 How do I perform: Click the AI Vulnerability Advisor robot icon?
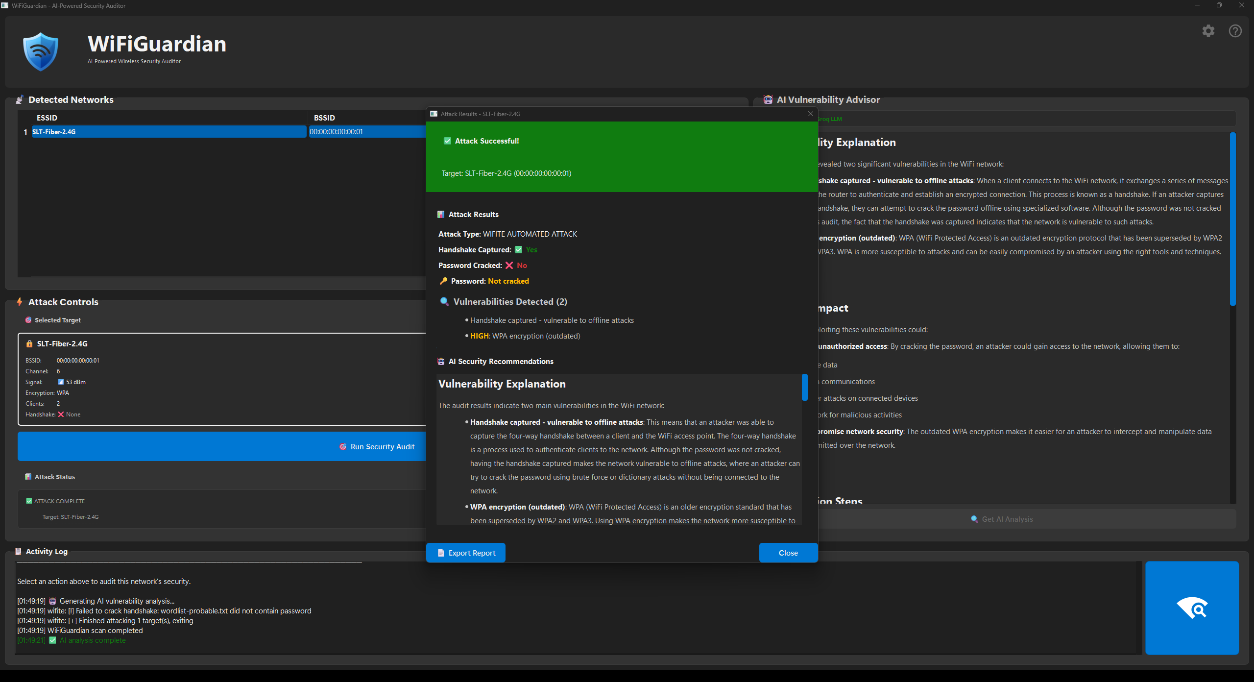click(767, 100)
